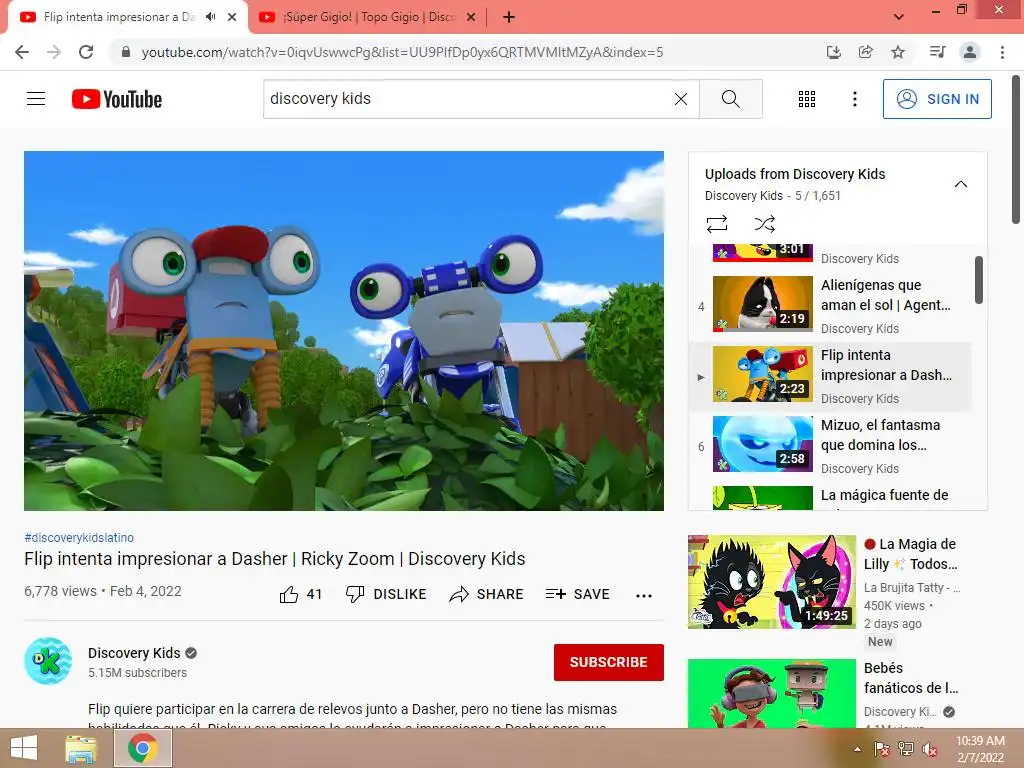Viewport: 1024px width, 768px height.
Task: Play playlist item Mizuo, el fantasma
Action: 829,445
